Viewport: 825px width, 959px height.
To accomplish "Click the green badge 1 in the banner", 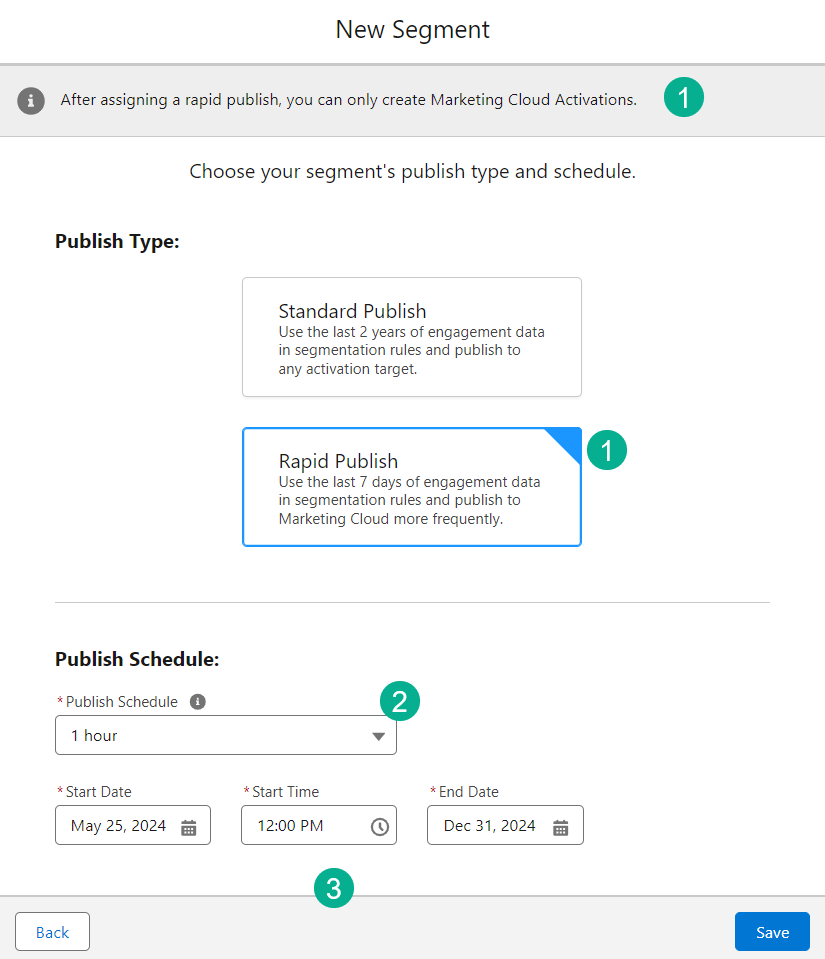I will pos(684,97).
